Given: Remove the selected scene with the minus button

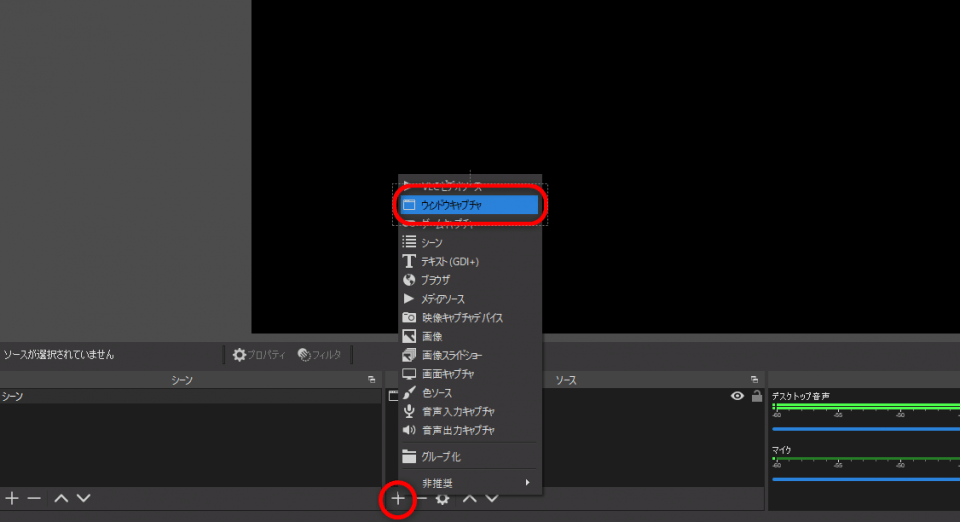Looking at the screenshot, I should pyautogui.click(x=34, y=498).
